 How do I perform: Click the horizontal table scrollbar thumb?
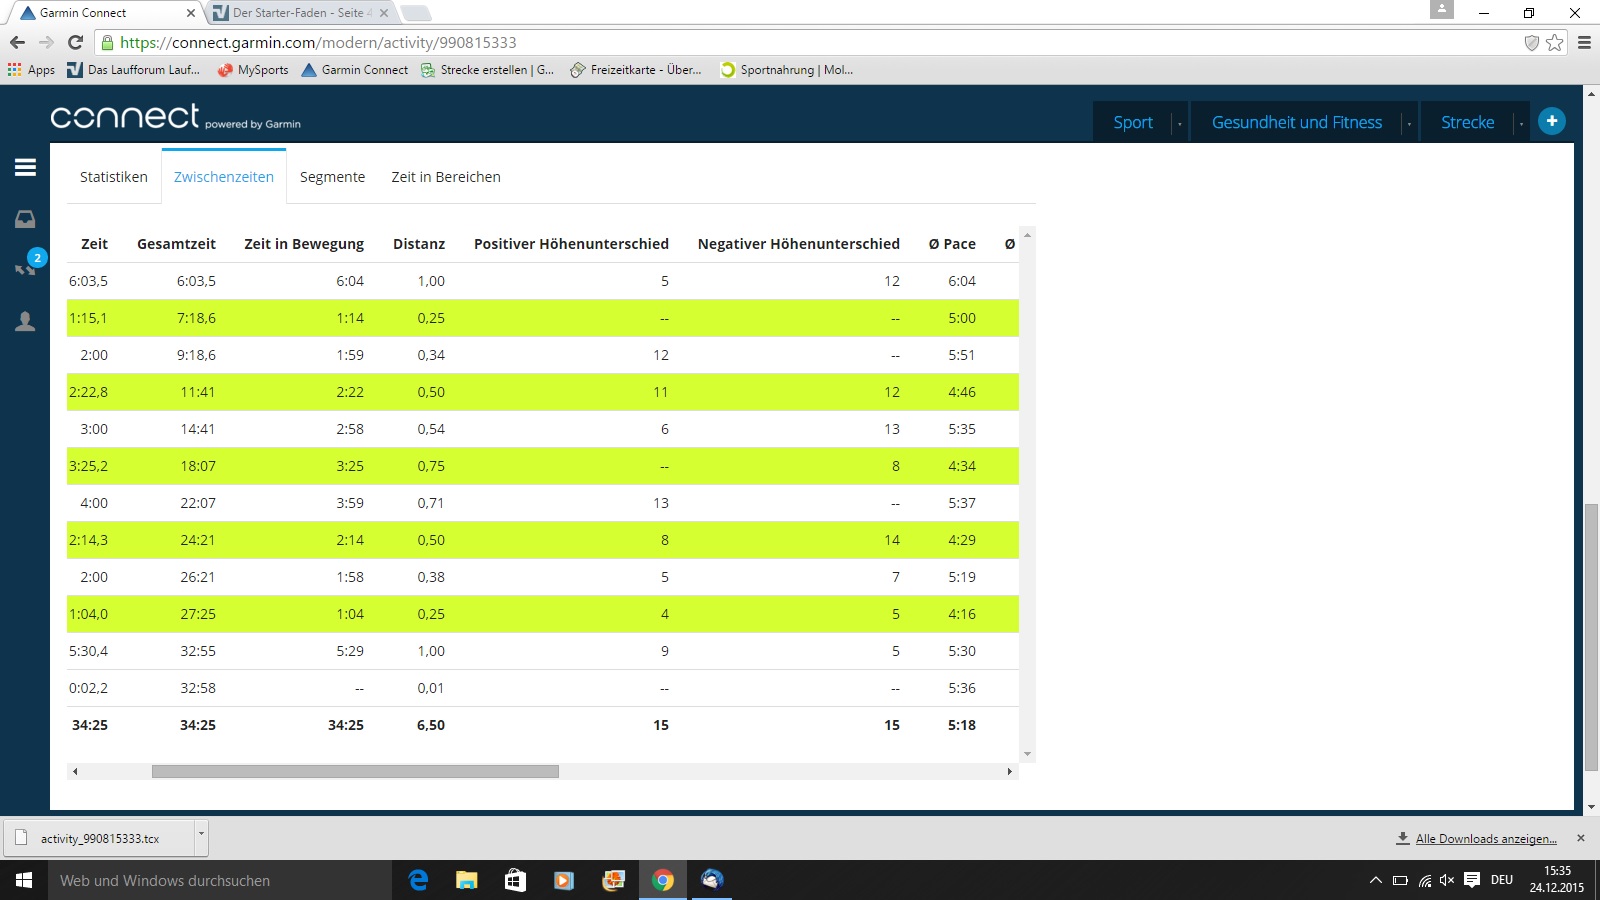(x=355, y=771)
